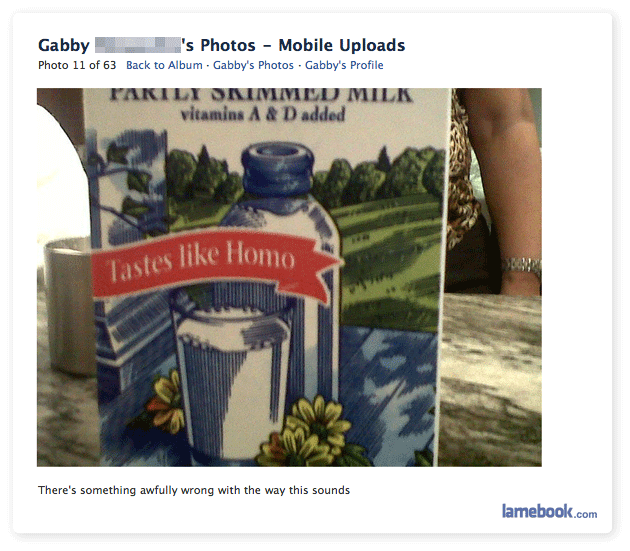Viewport: 630px width, 551px height.
Task: Click the PARTLY SKIMMED MILK text
Action: click(260, 94)
